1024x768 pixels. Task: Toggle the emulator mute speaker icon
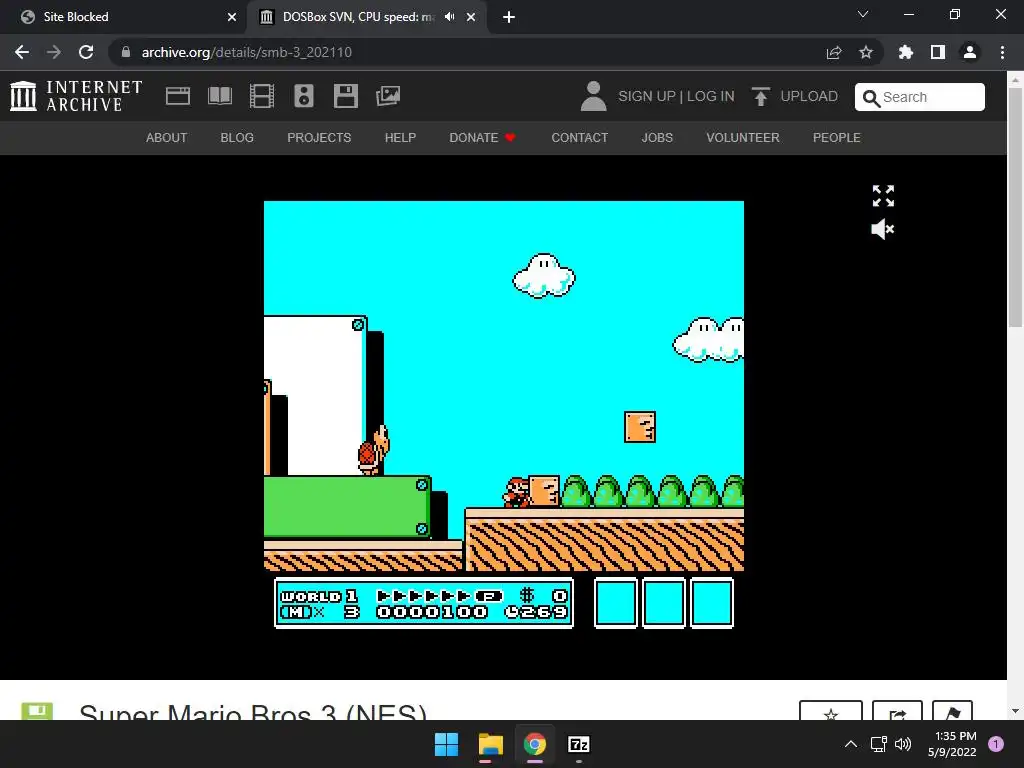coord(883,229)
